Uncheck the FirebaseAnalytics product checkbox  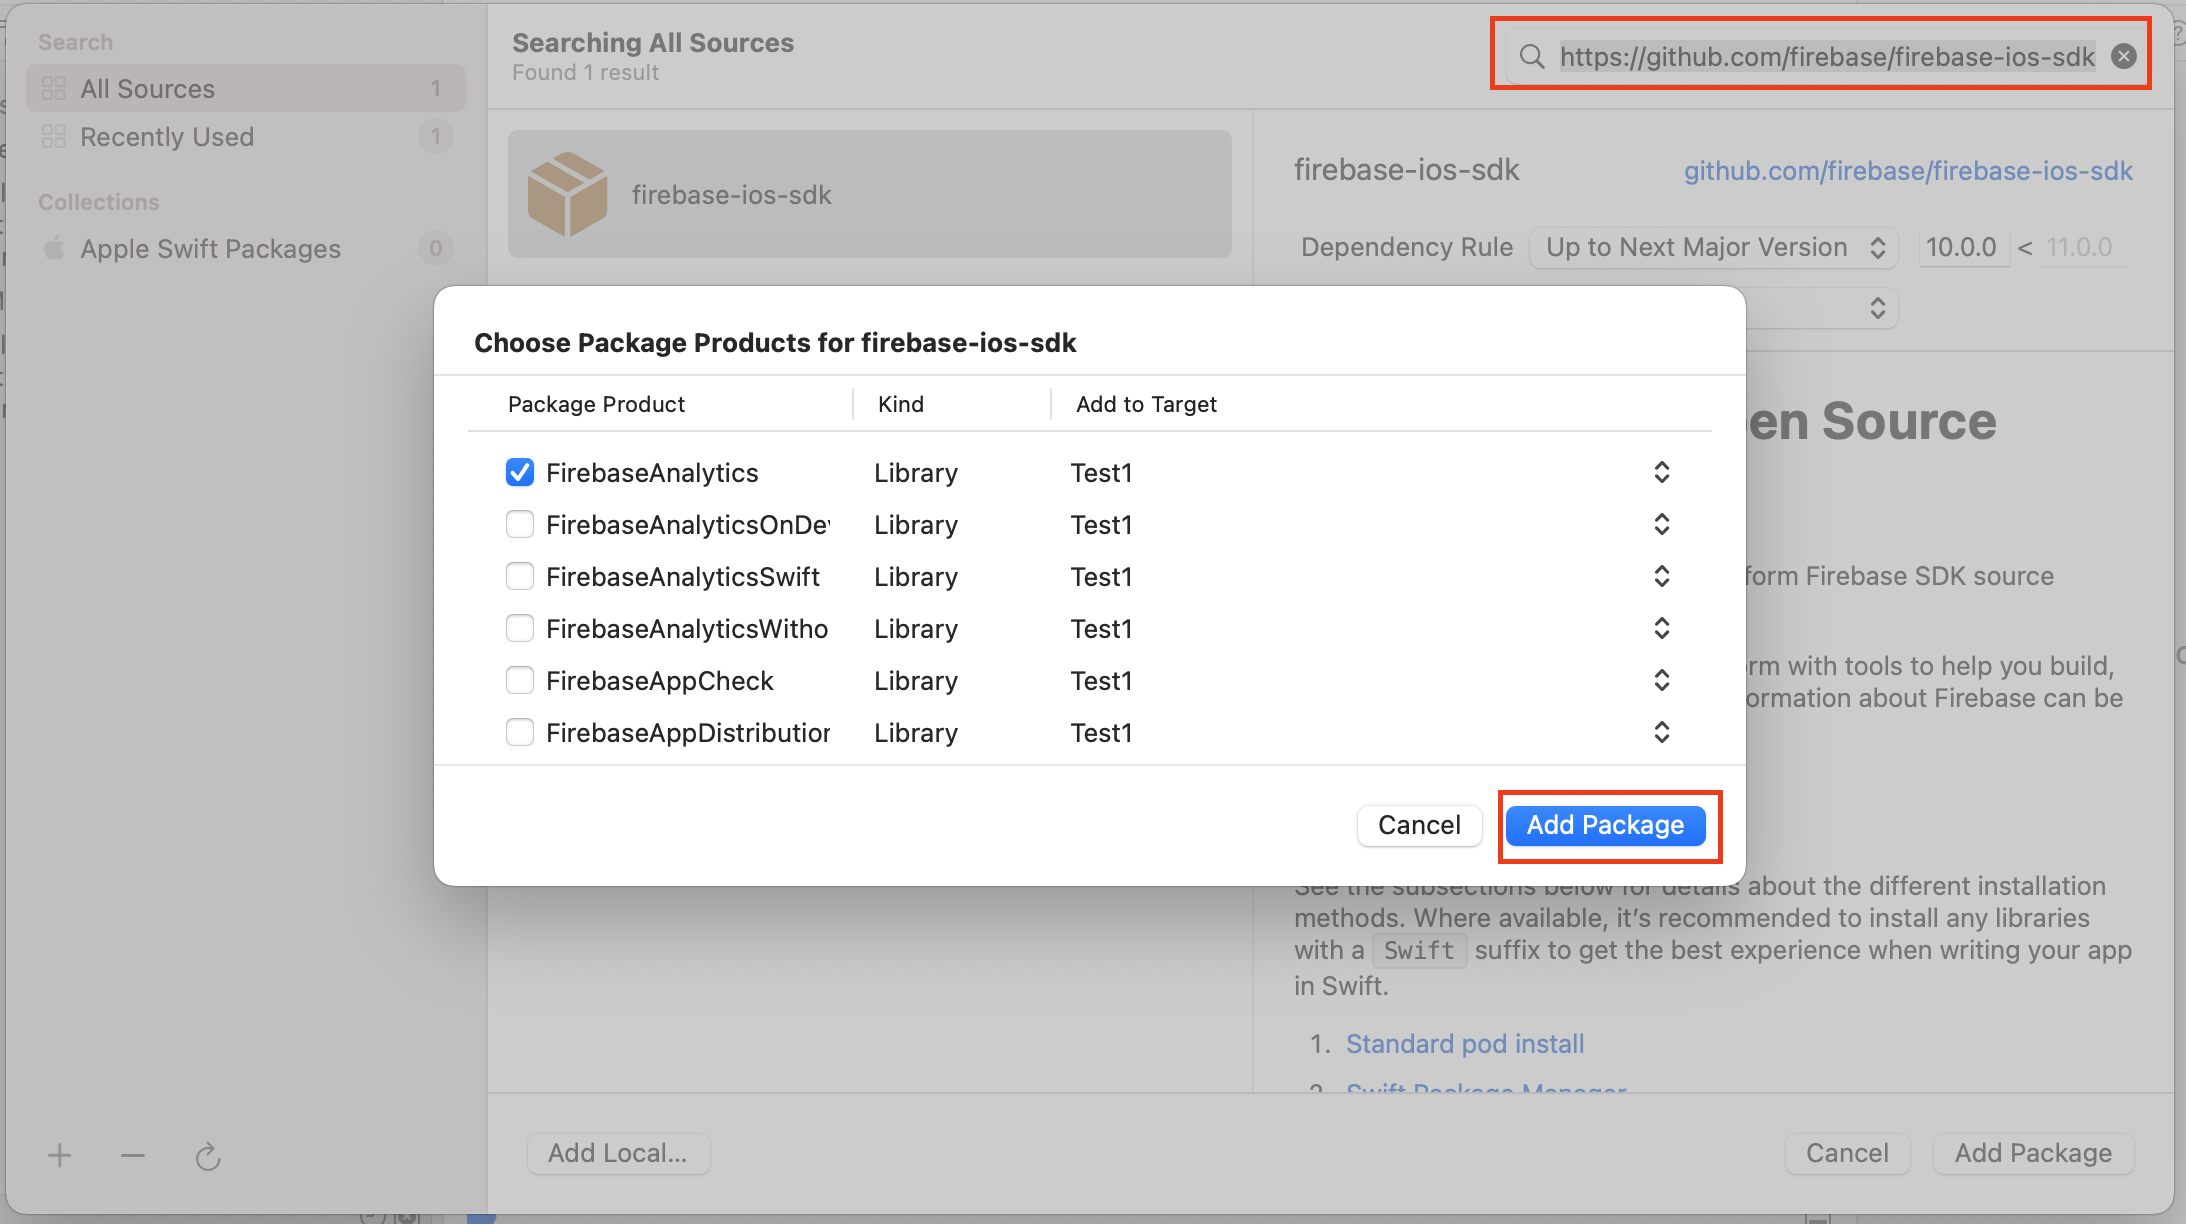[520, 472]
